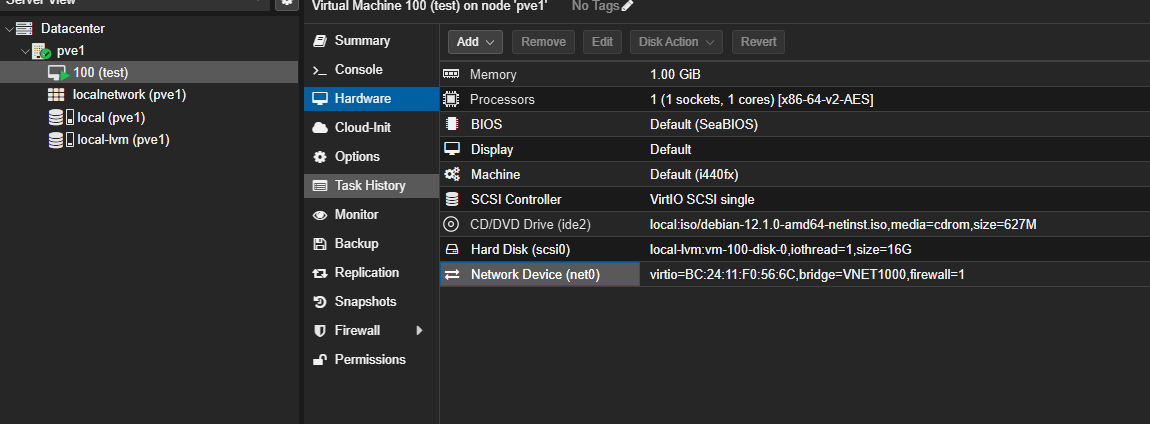Click the gear icon in Server View header
The image size is (1150, 424).
point(287,3)
